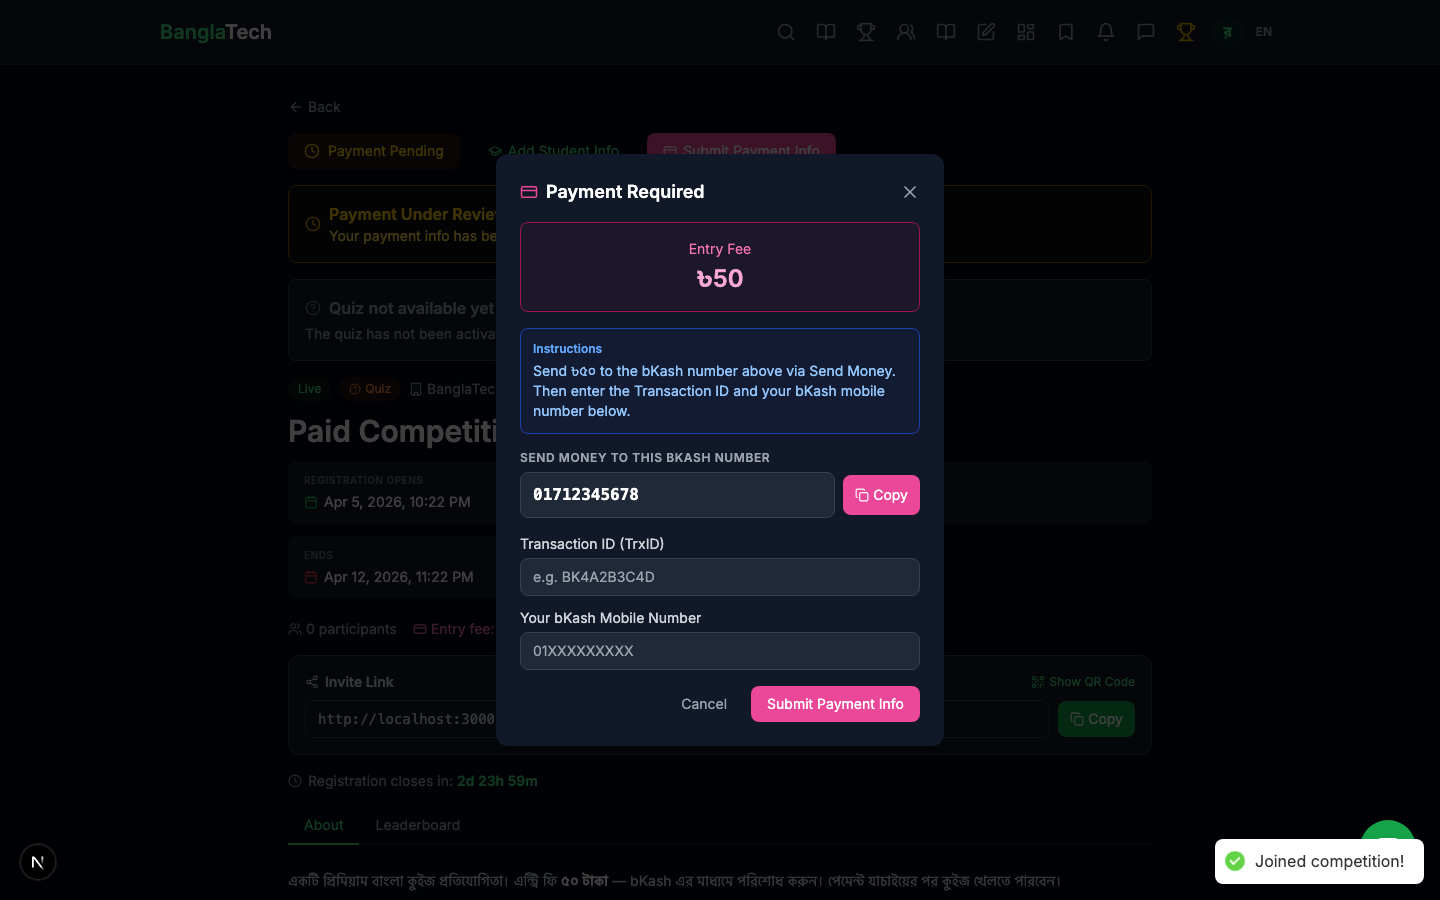View saved bookmarks via bookmark icon
The height and width of the screenshot is (900, 1440).
coord(1066,31)
